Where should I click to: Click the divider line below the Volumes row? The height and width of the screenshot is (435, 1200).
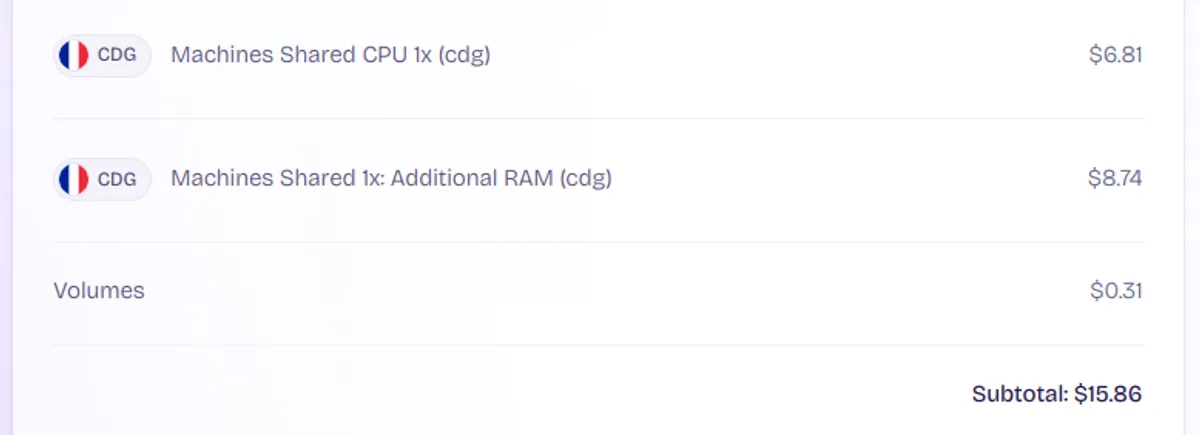(598, 345)
